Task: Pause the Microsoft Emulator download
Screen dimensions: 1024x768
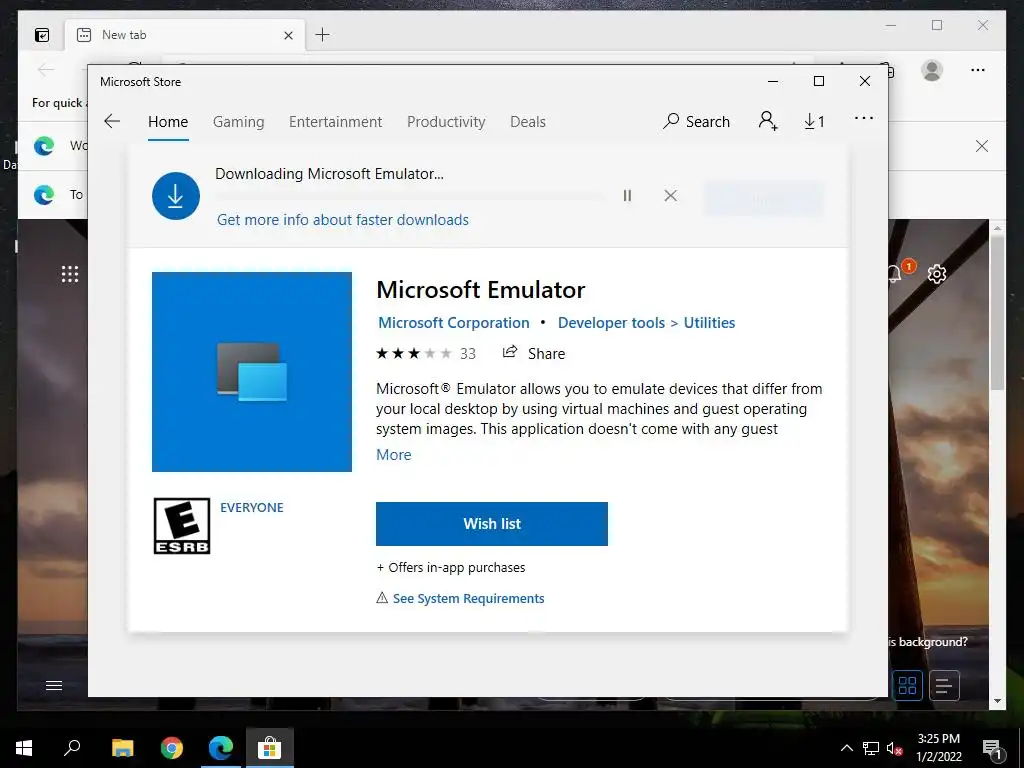Action: coord(627,195)
